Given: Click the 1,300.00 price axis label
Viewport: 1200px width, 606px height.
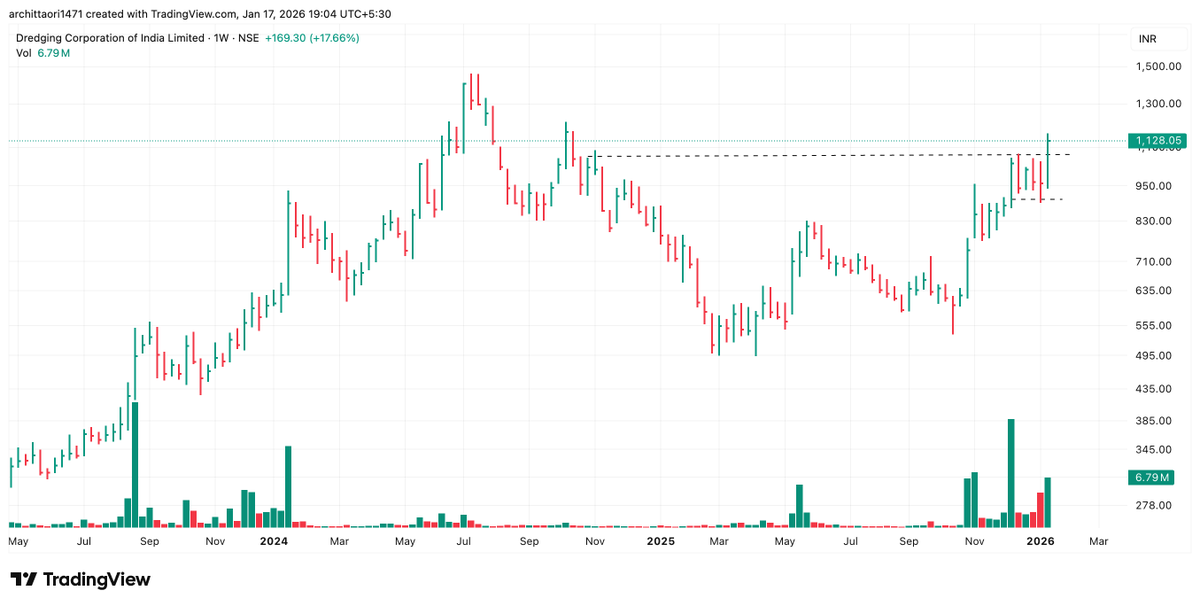Looking at the screenshot, I should click(x=1158, y=104).
